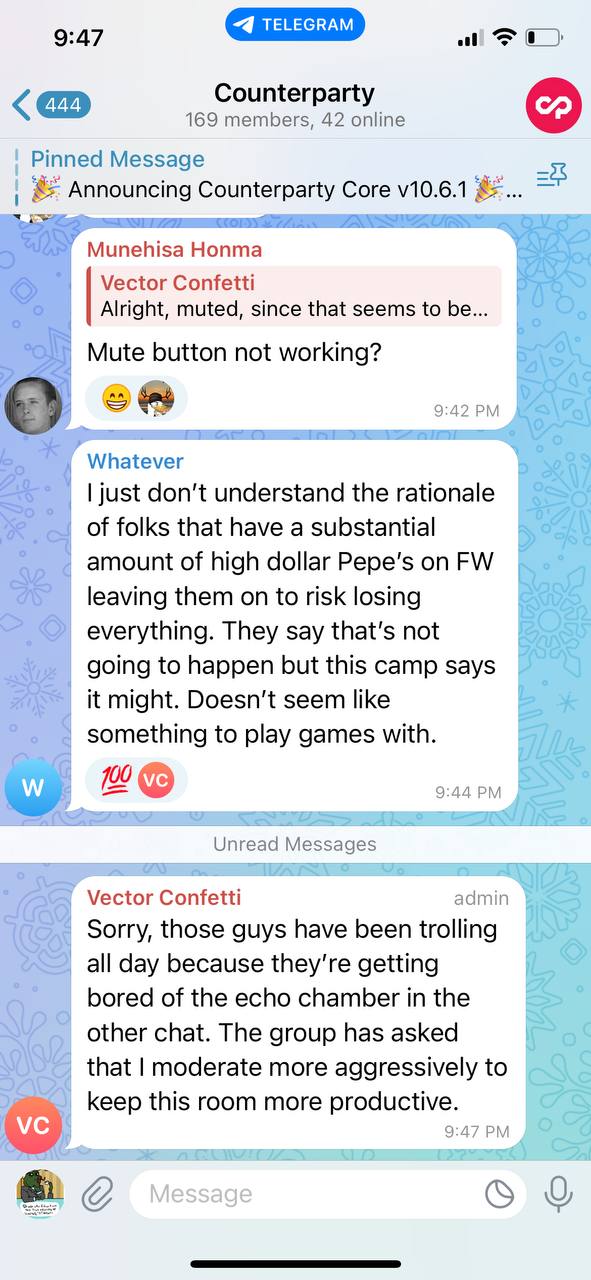
Task: Open the Whatever user avatar W
Action: point(33,787)
